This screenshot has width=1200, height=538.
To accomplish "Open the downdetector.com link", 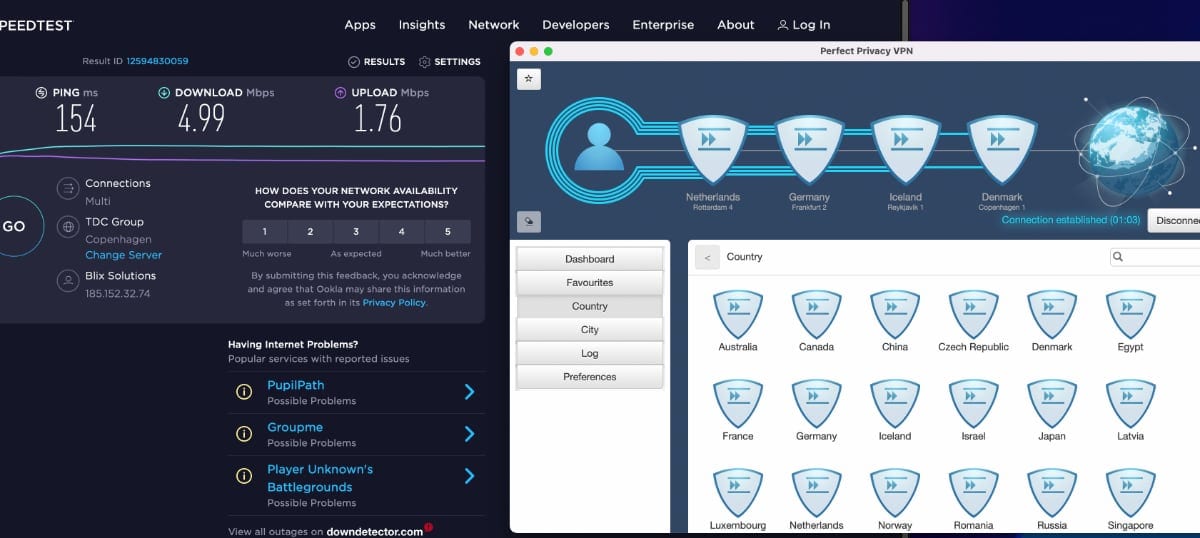I will [375, 532].
